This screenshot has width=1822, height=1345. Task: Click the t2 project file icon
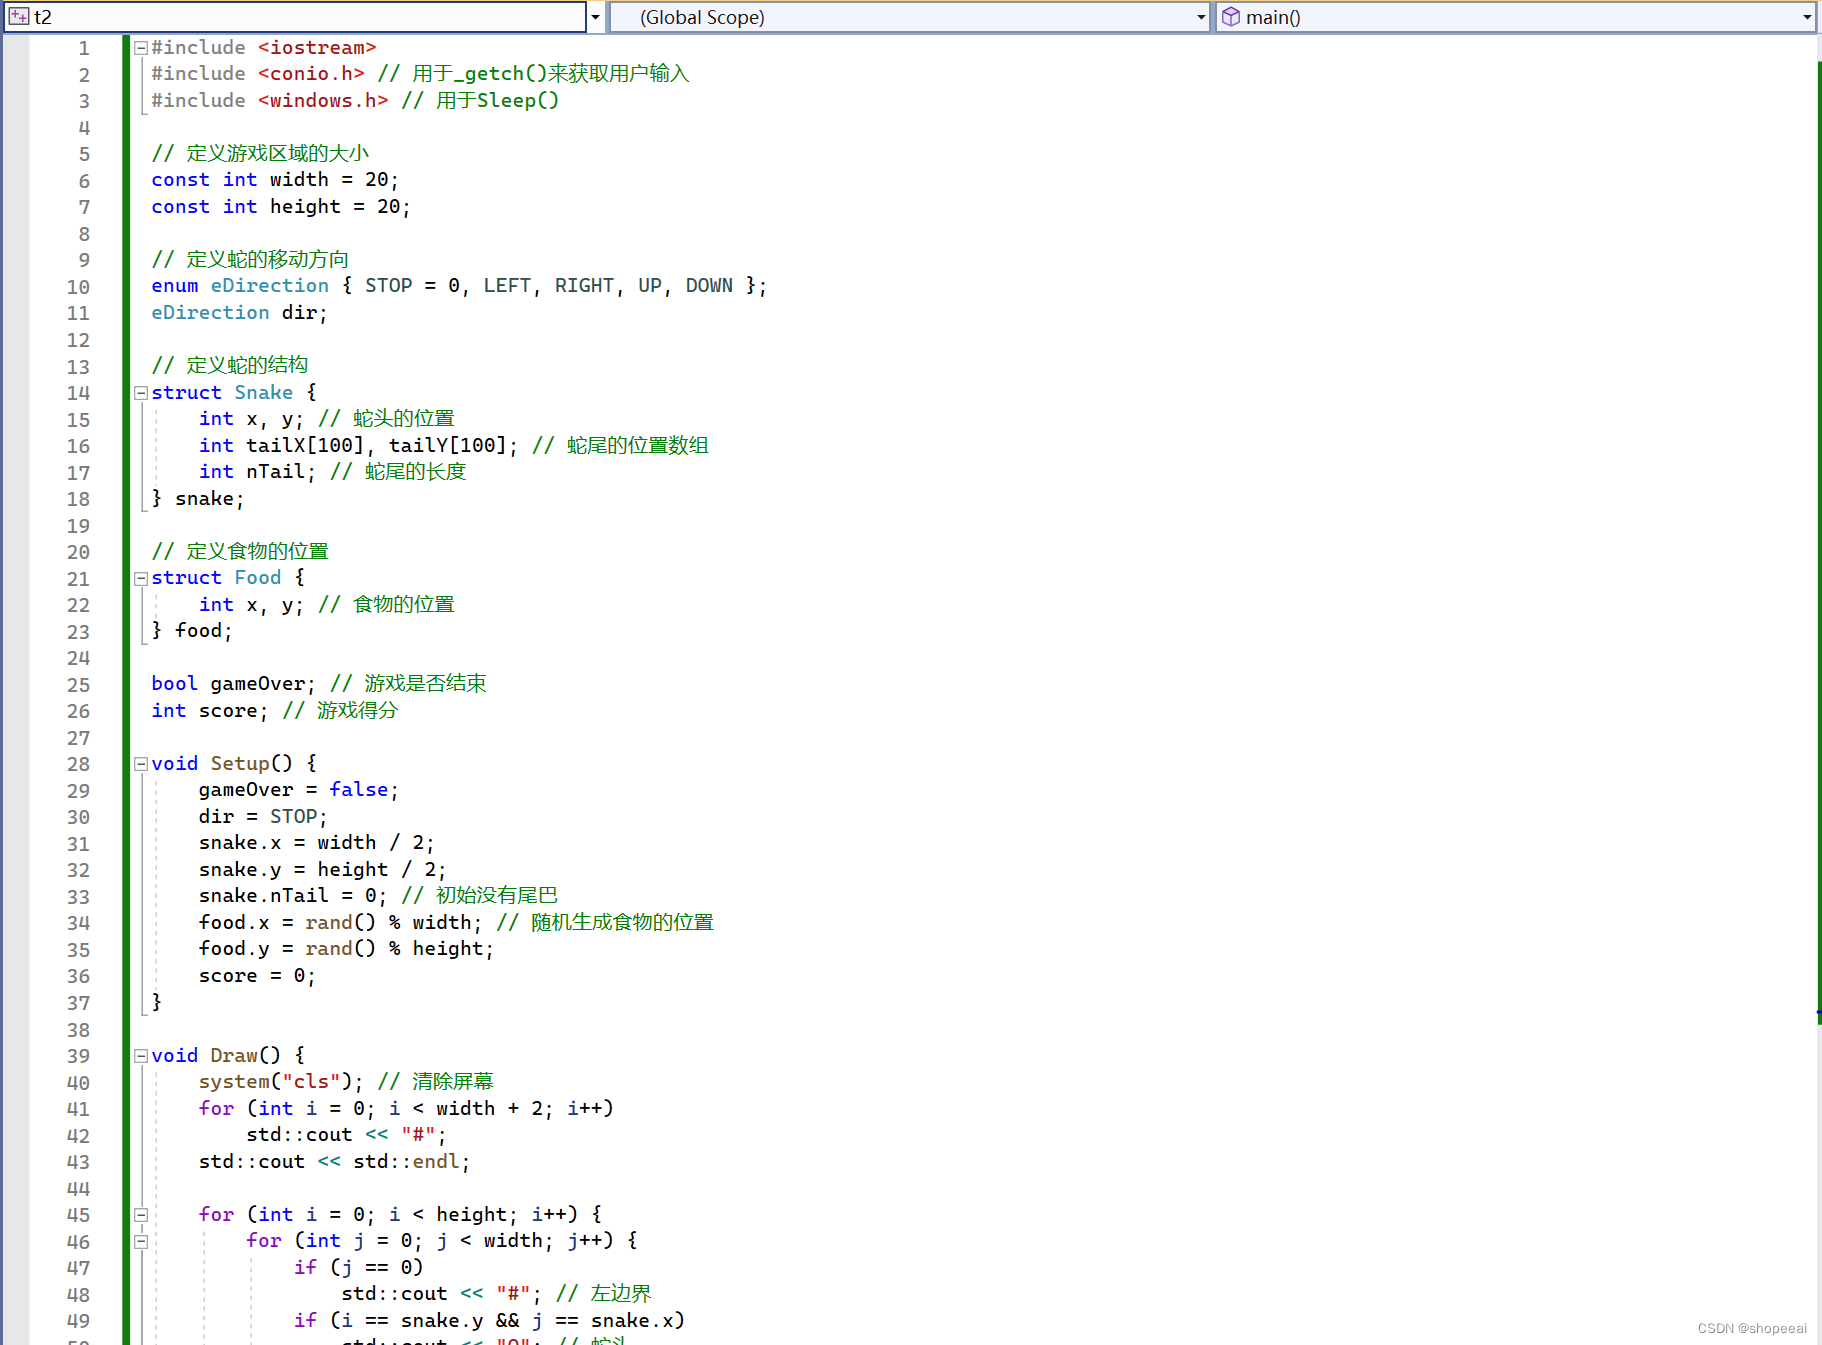click(x=19, y=17)
